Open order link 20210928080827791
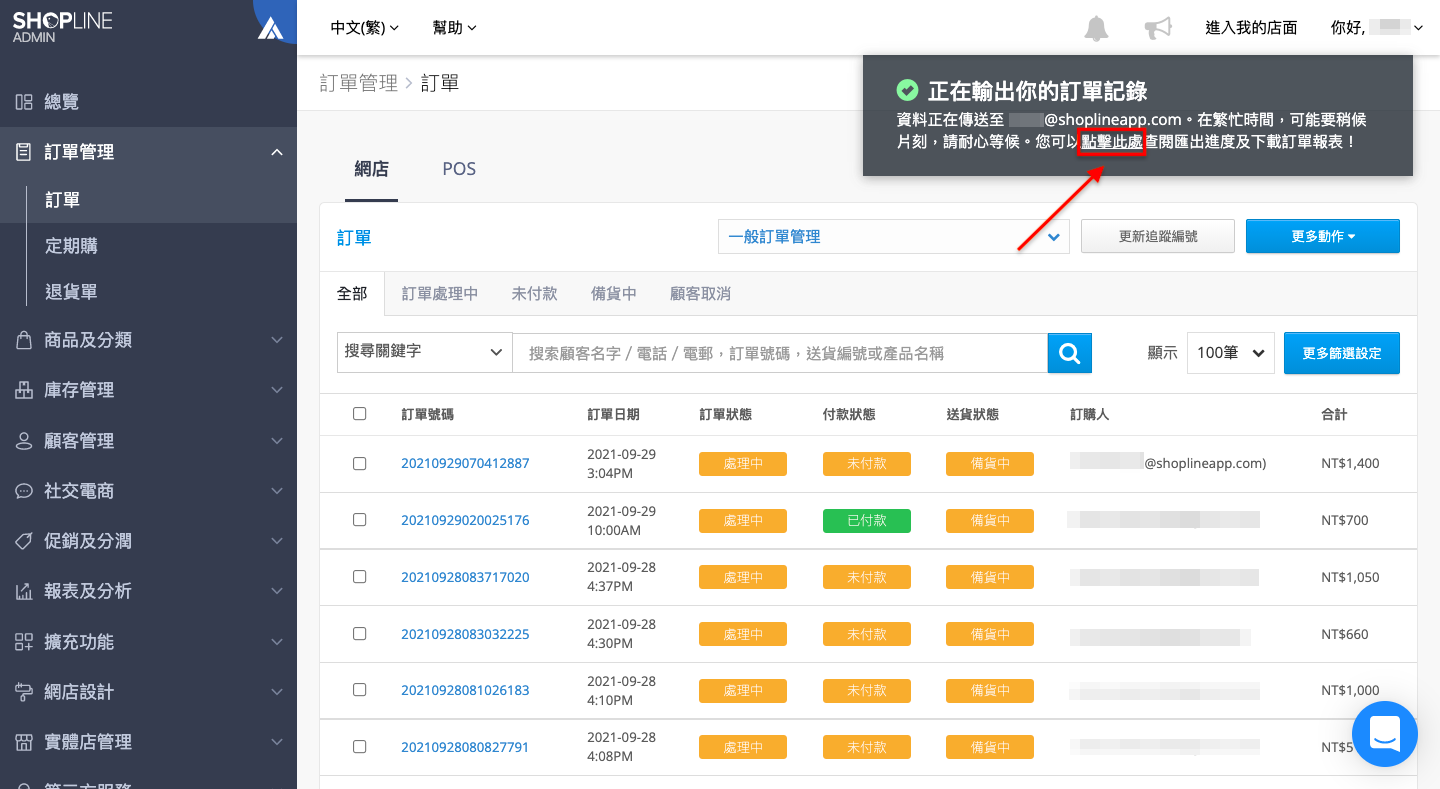The width and height of the screenshot is (1440, 789). pos(465,747)
